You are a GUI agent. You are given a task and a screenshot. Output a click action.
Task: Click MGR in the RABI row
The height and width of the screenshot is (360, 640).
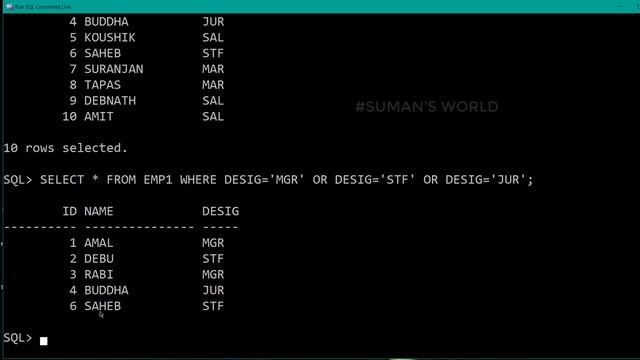[213, 275]
